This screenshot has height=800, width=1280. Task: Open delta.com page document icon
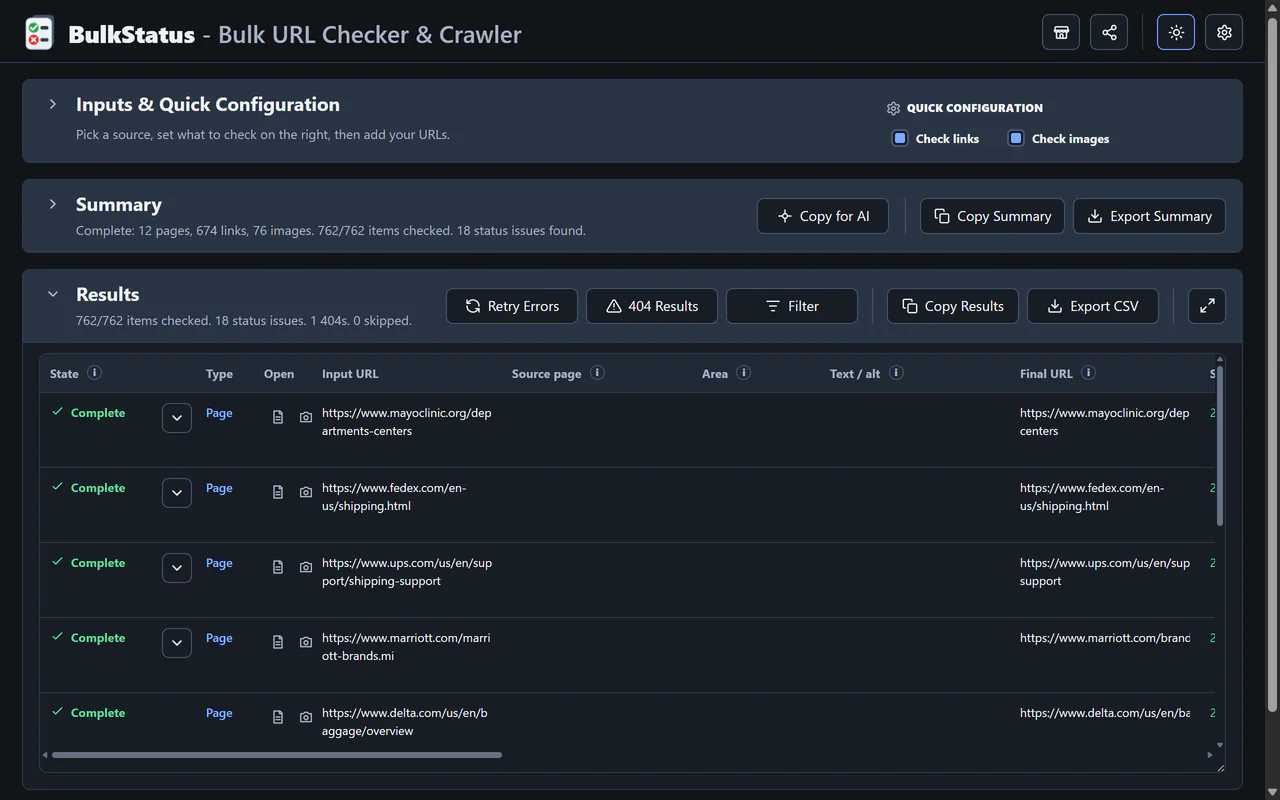278,717
